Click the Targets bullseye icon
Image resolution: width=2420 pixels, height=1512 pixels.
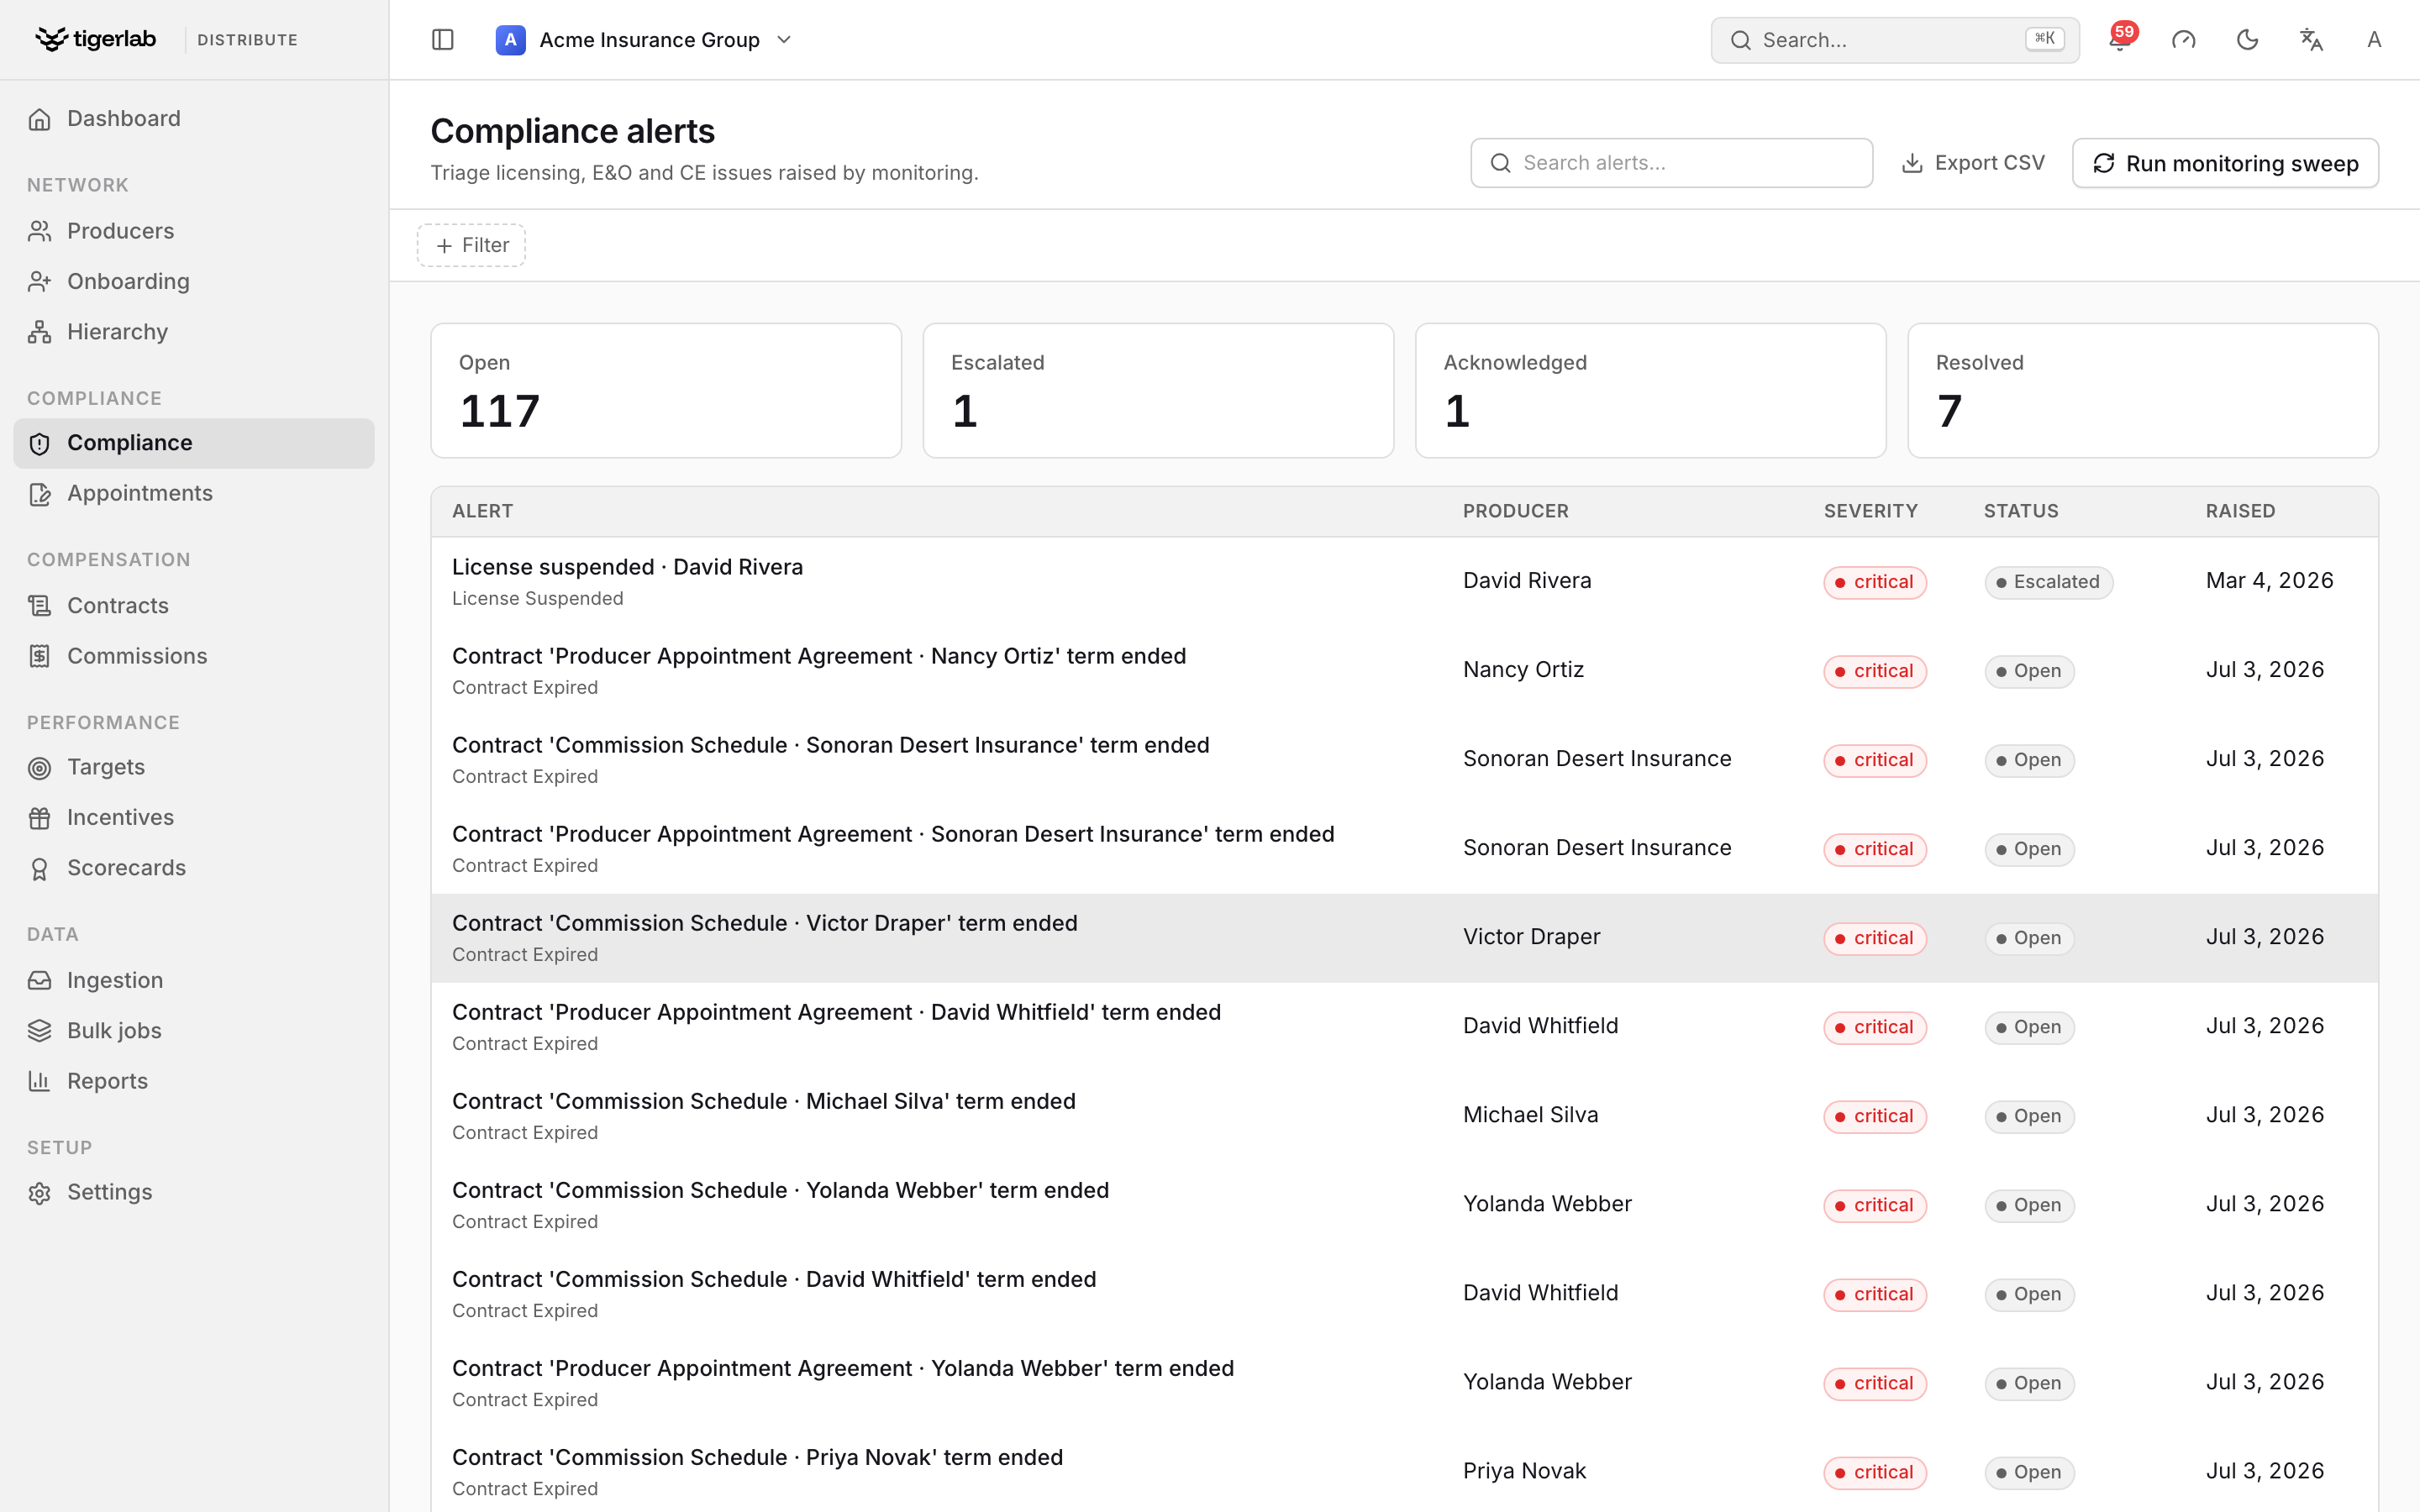(40, 768)
